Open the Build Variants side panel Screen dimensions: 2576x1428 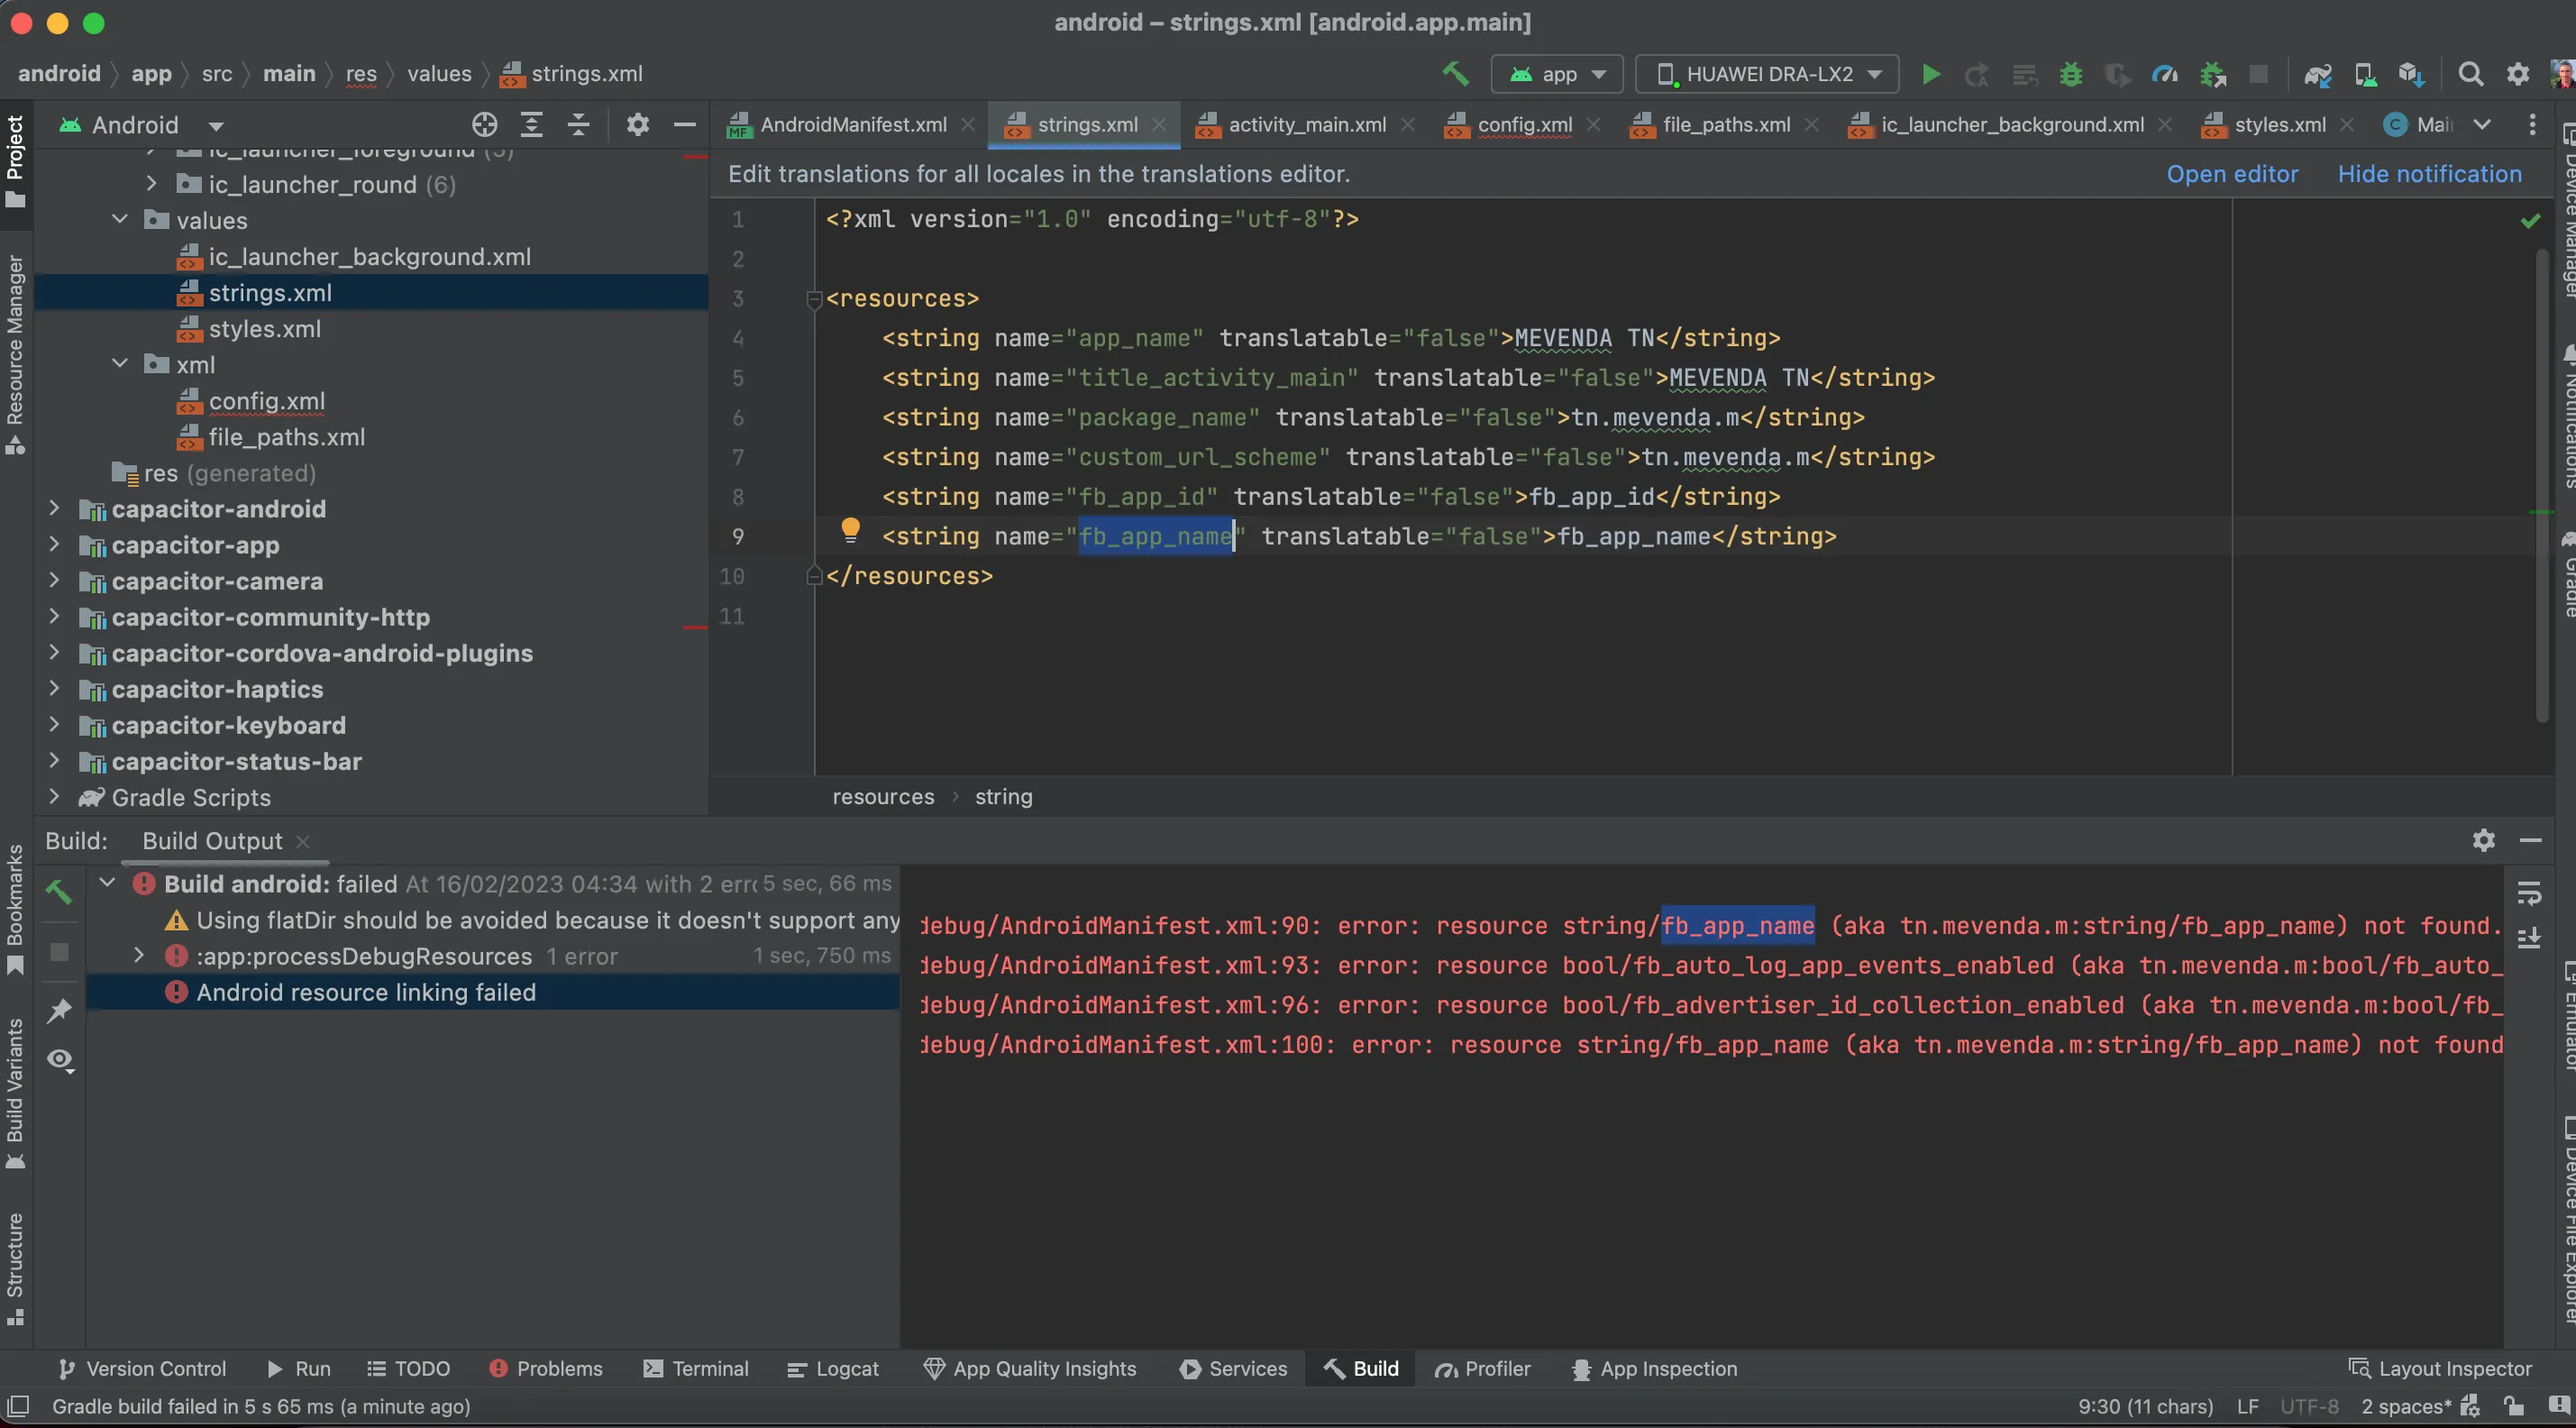[x=15, y=1094]
